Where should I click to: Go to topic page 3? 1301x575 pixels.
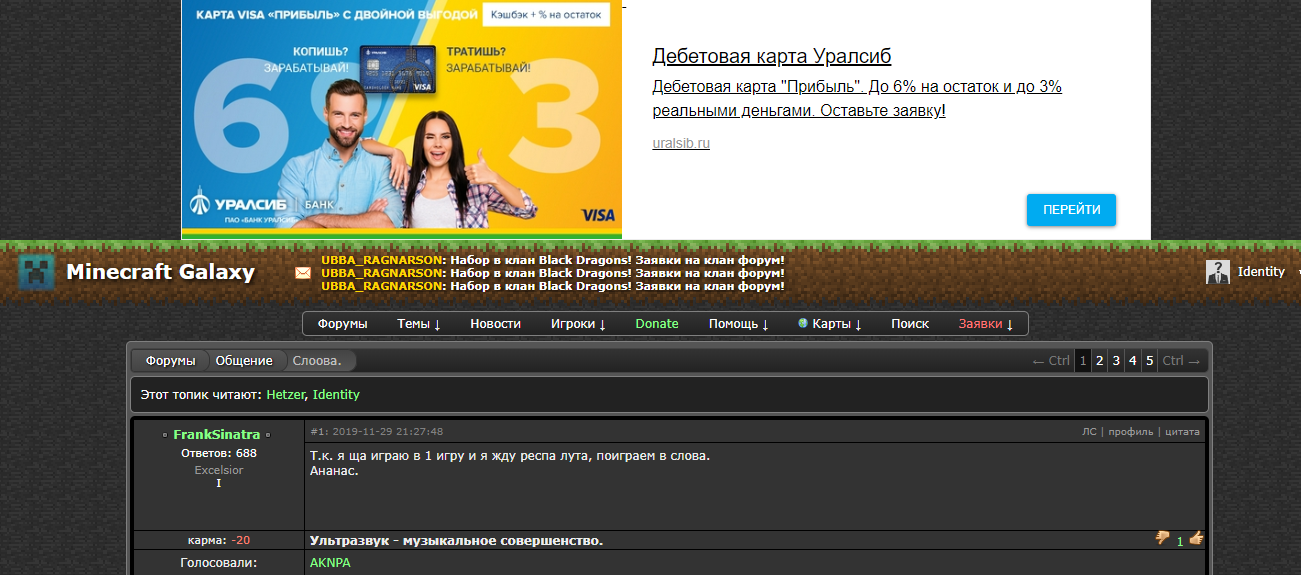[x=1116, y=361]
